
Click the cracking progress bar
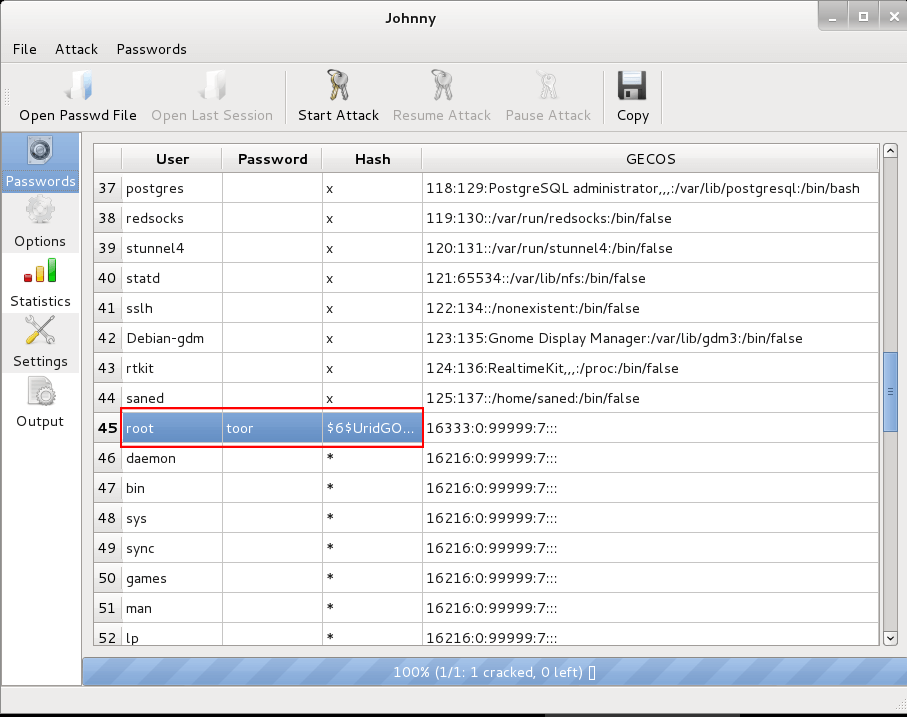[494, 672]
